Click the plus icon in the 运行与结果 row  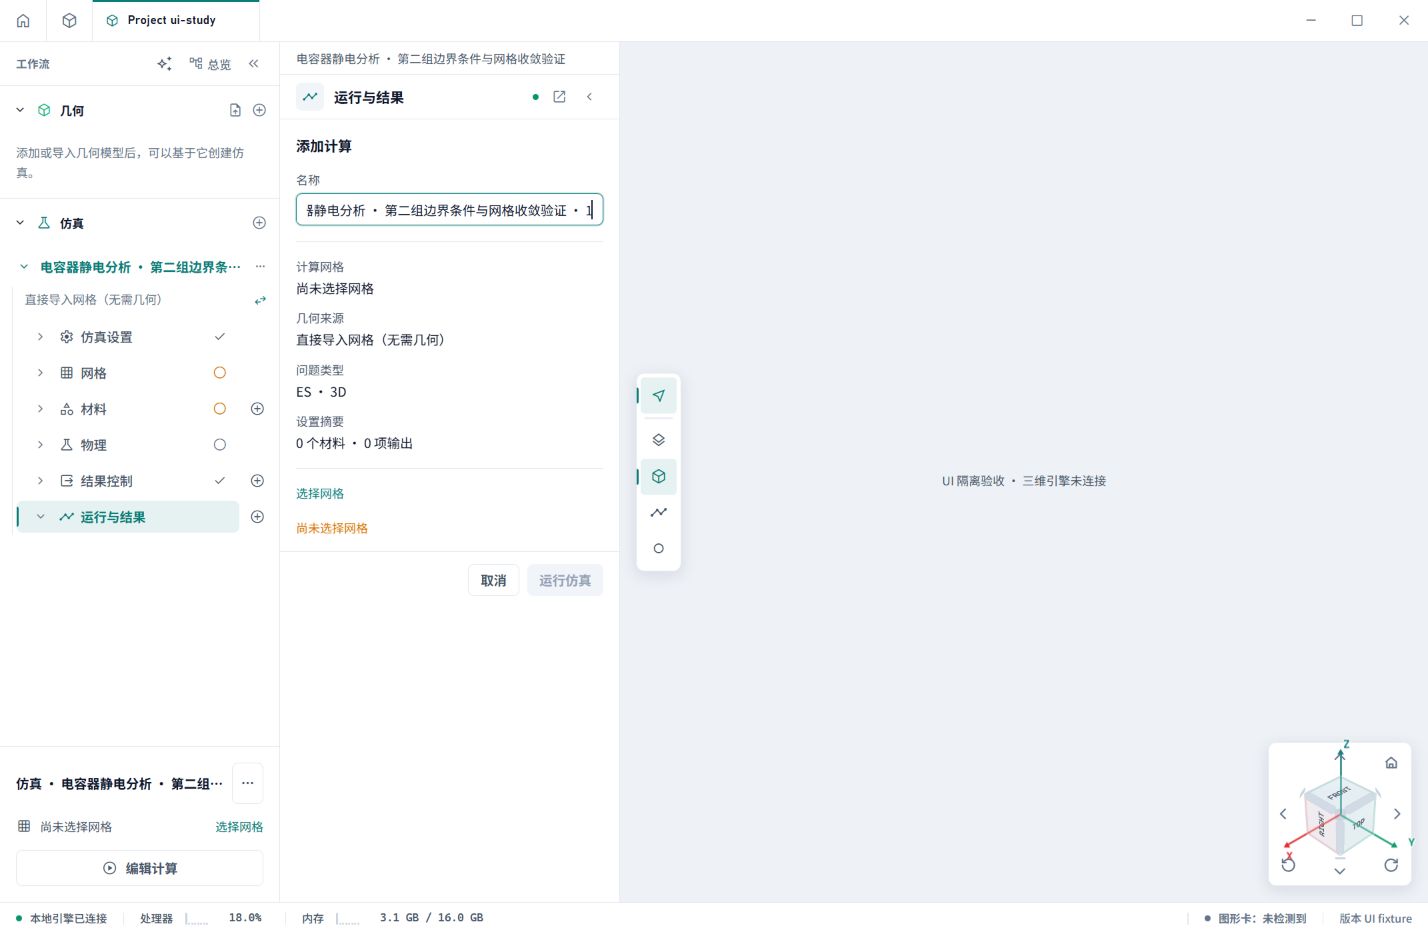coord(257,517)
